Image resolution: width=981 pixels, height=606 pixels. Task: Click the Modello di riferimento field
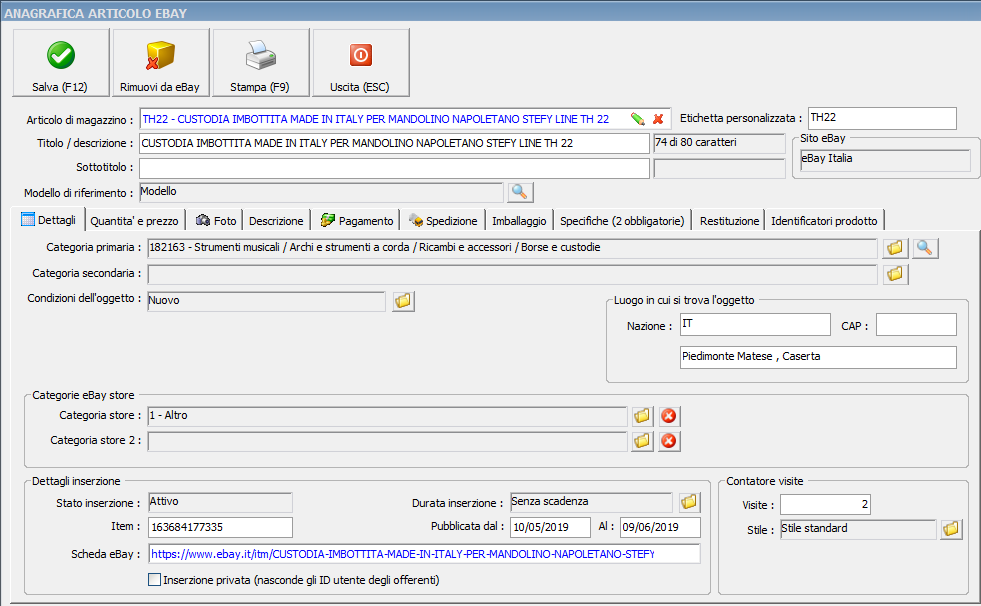click(321, 192)
